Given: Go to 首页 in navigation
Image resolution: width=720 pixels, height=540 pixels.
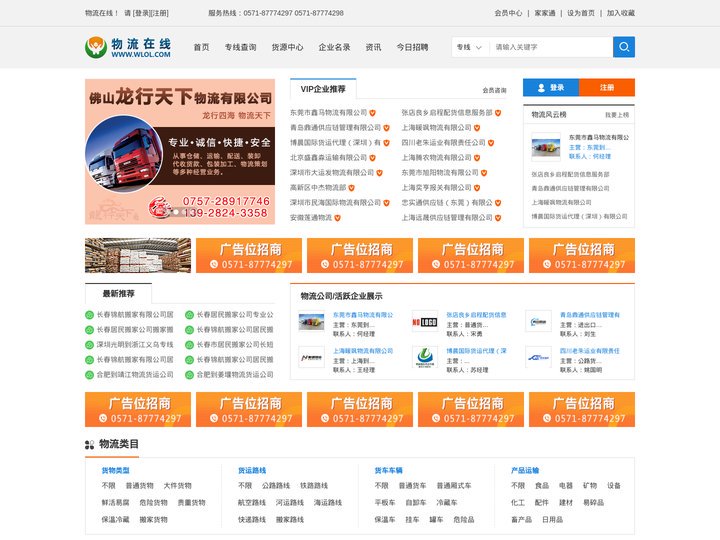Looking at the screenshot, I should pos(201,47).
